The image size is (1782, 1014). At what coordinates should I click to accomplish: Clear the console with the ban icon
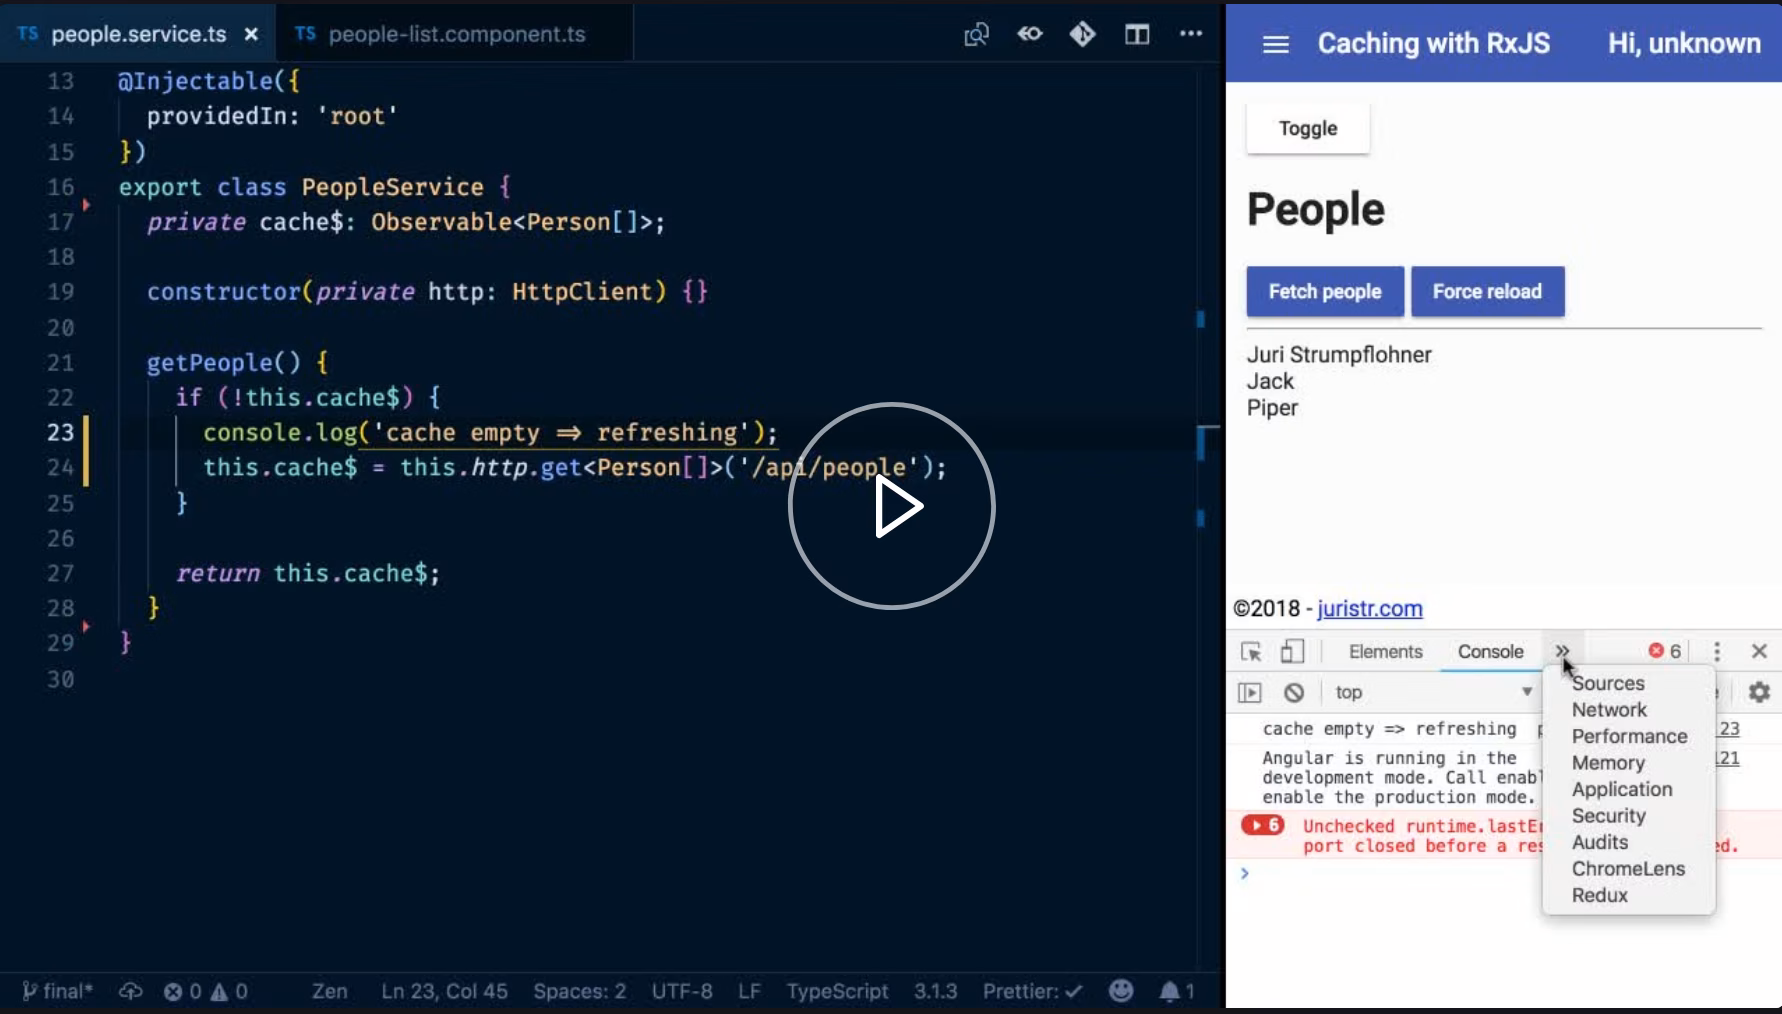pos(1293,693)
